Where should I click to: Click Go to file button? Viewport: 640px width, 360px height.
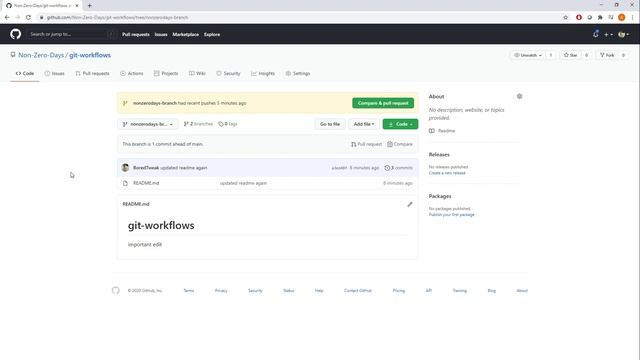(330, 124)
